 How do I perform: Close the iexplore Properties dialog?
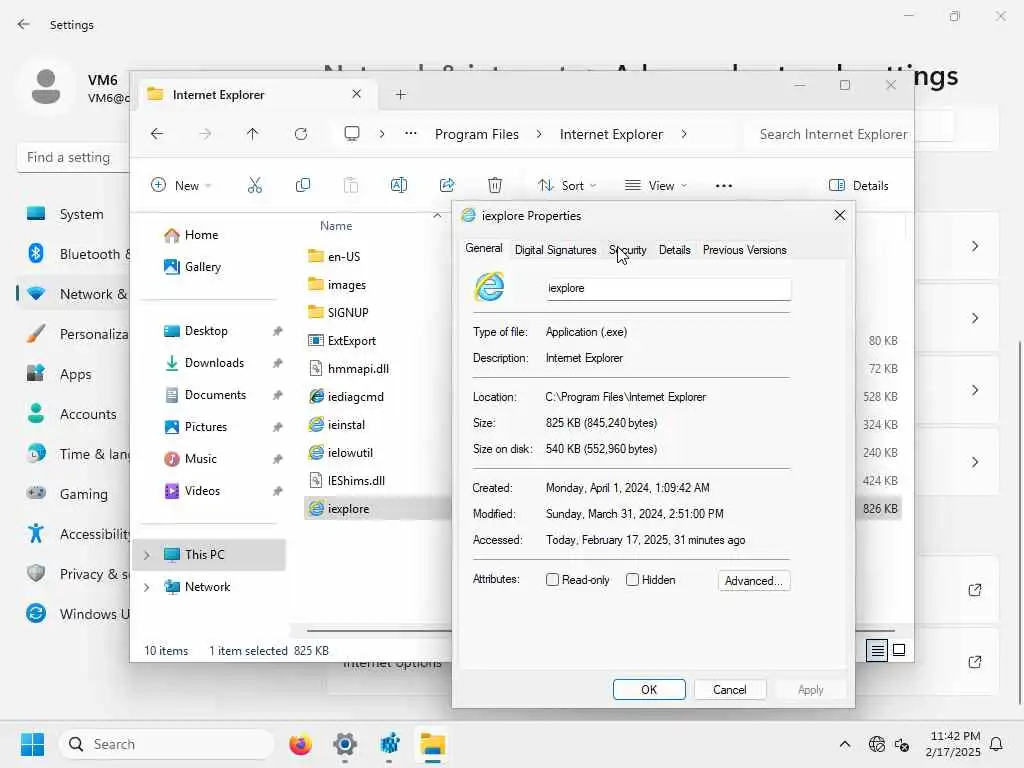(840, 216)
